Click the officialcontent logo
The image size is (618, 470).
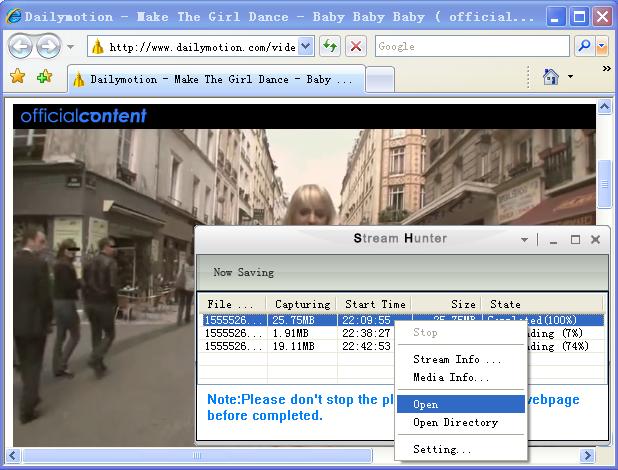click(x=83, y=116)
